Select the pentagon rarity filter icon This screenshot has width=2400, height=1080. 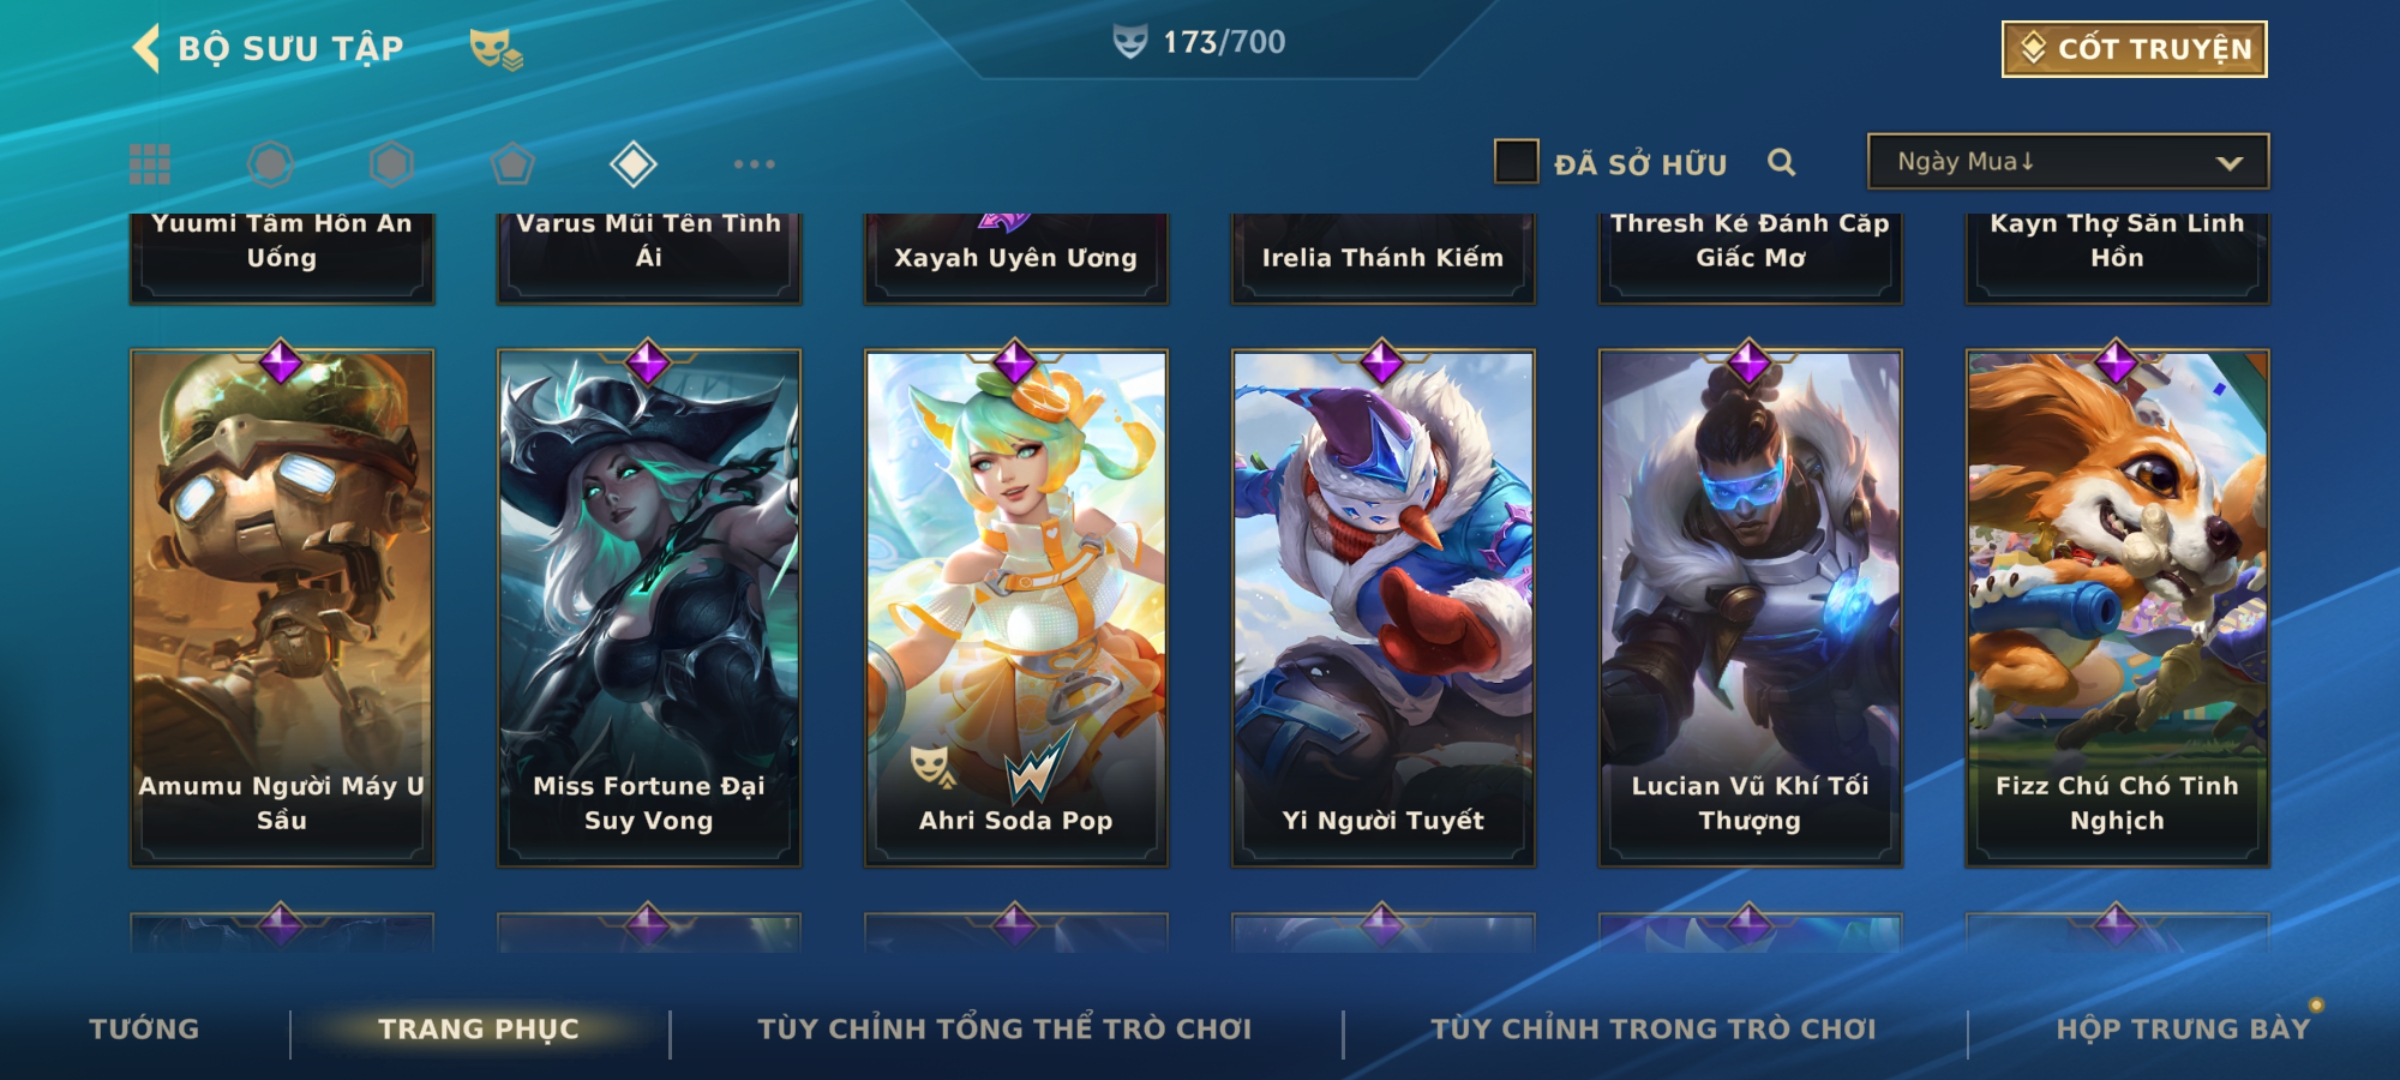[512, 164]
